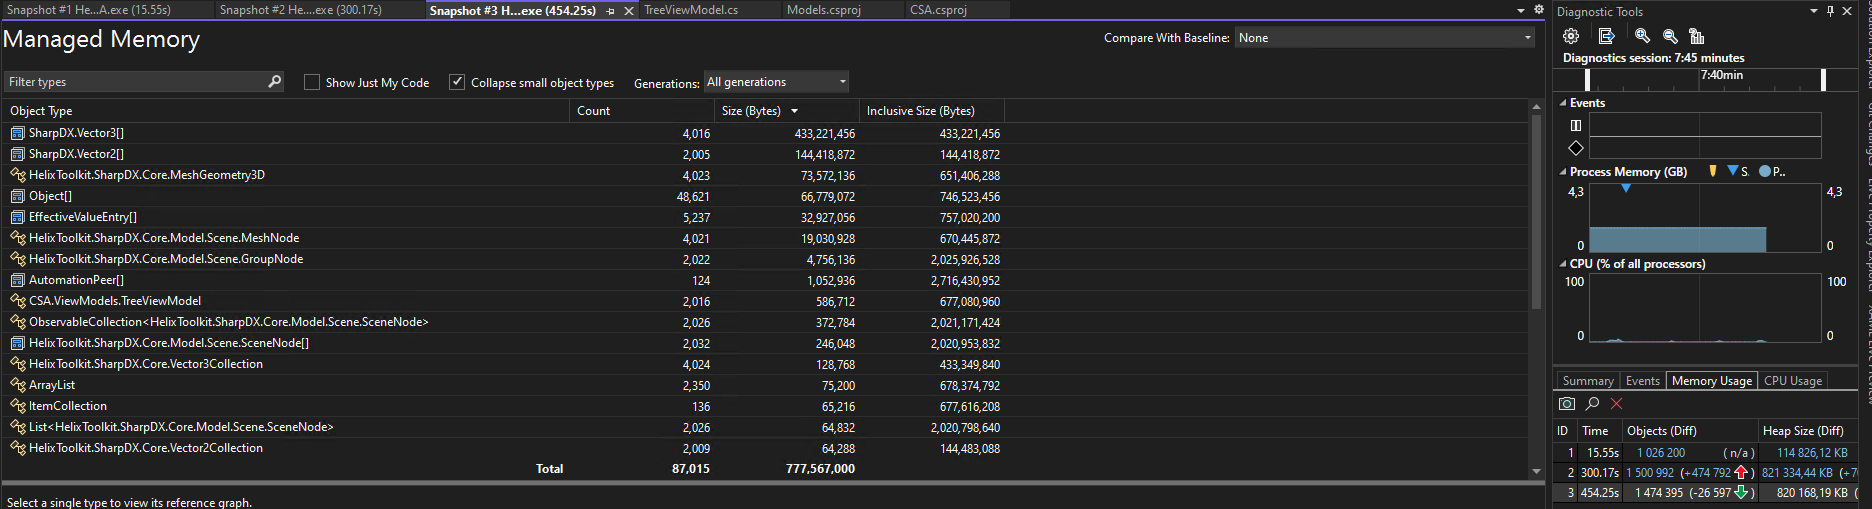This screenshot has width=1872, height=509.
Task: Toggle sort arrow on Size (Bytes) column
Action: [795, 111]
